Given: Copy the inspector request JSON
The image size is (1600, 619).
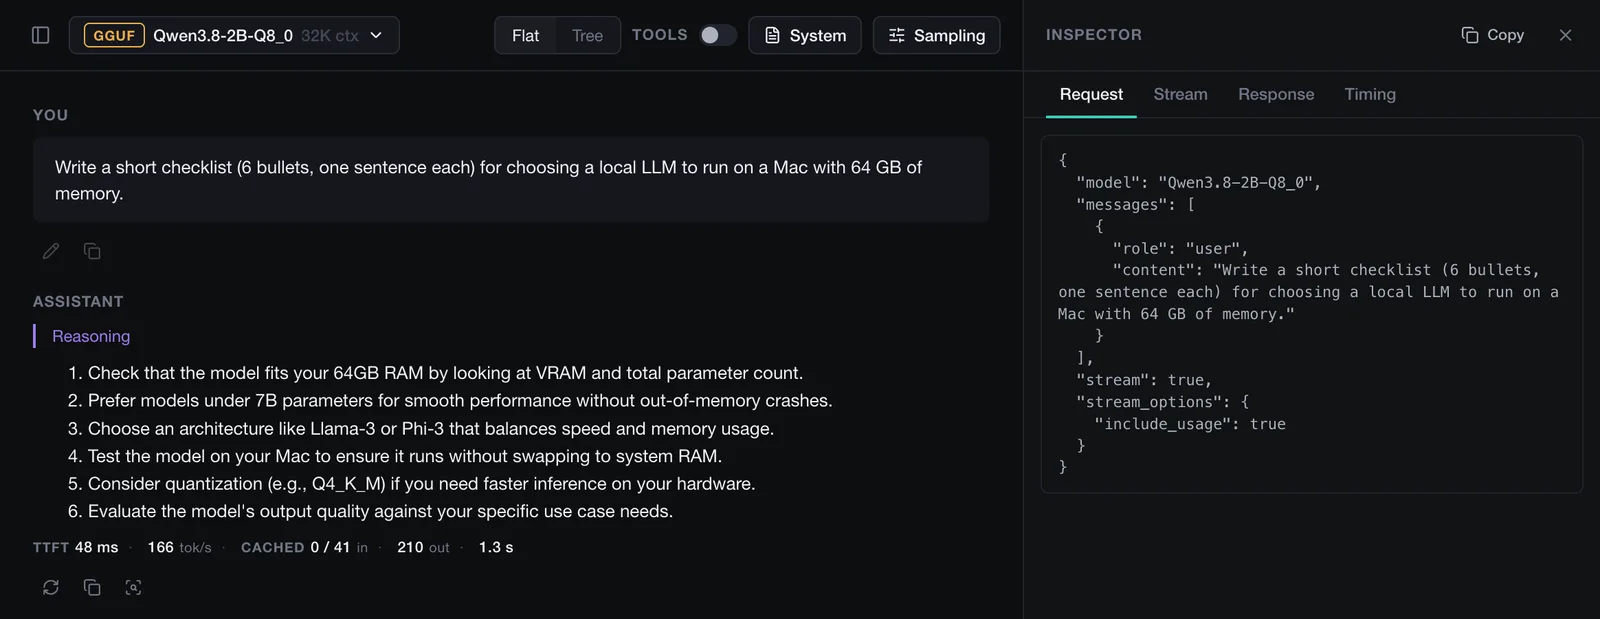Looking at the screenshot, I should pyautogui.click(x=1492, y=35).
